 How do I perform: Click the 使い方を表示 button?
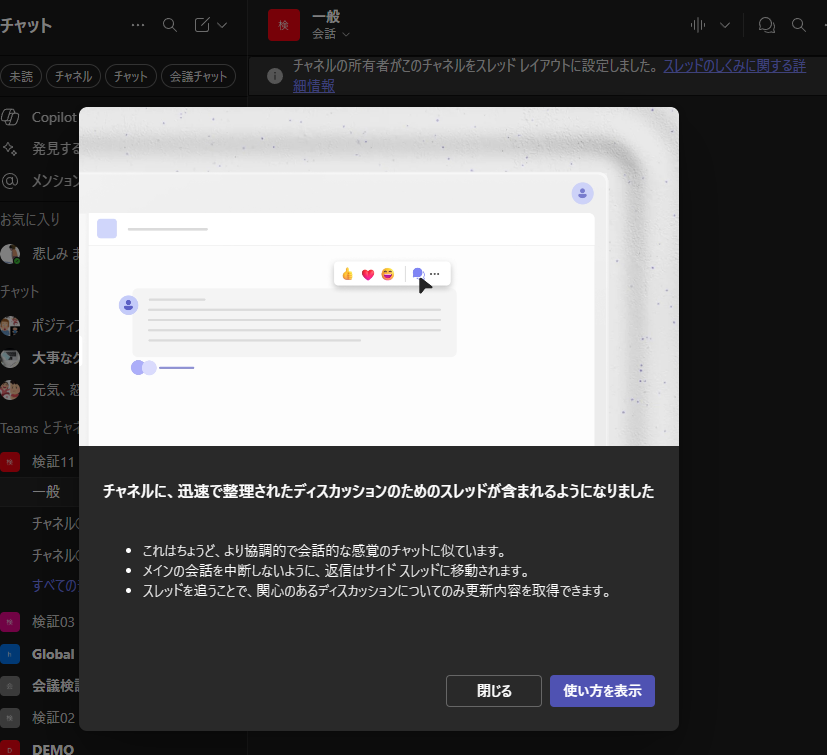coord(602,691)
